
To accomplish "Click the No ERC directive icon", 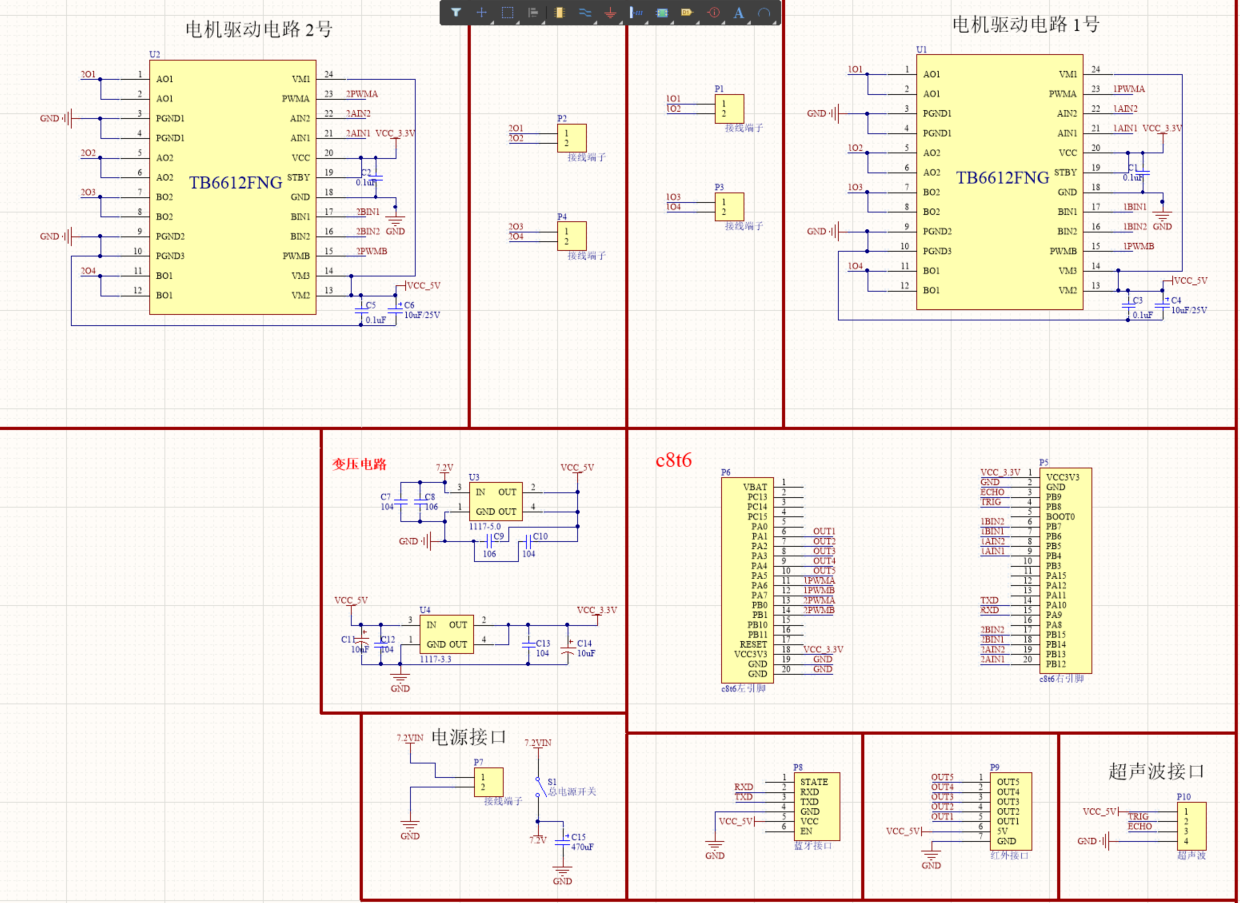I will [x=713, y=12].
